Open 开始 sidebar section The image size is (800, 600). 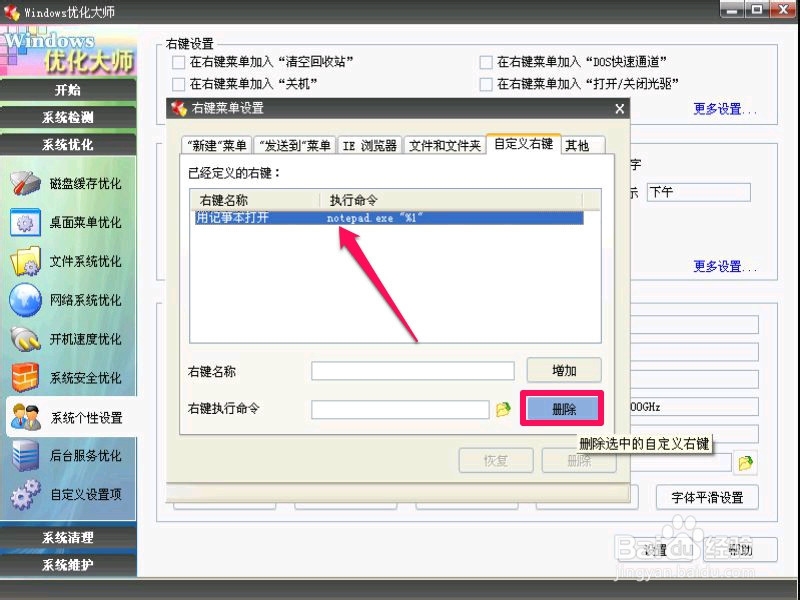pos(68,90)
